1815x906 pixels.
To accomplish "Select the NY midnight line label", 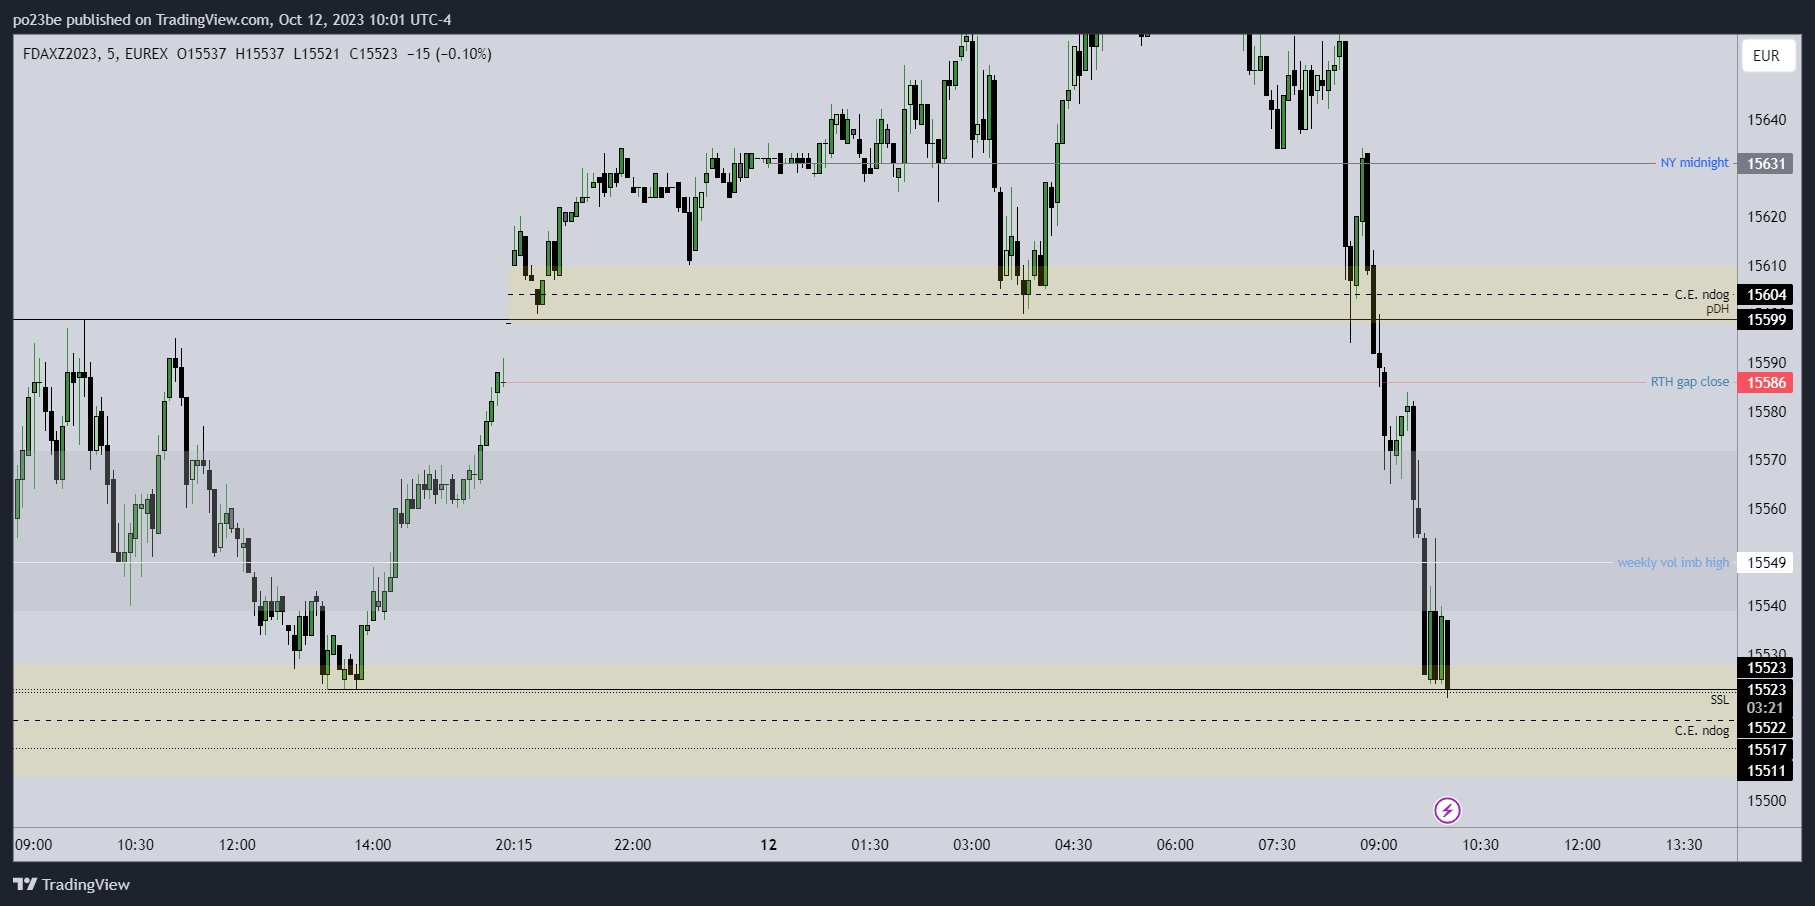I will coord(1694,163).
